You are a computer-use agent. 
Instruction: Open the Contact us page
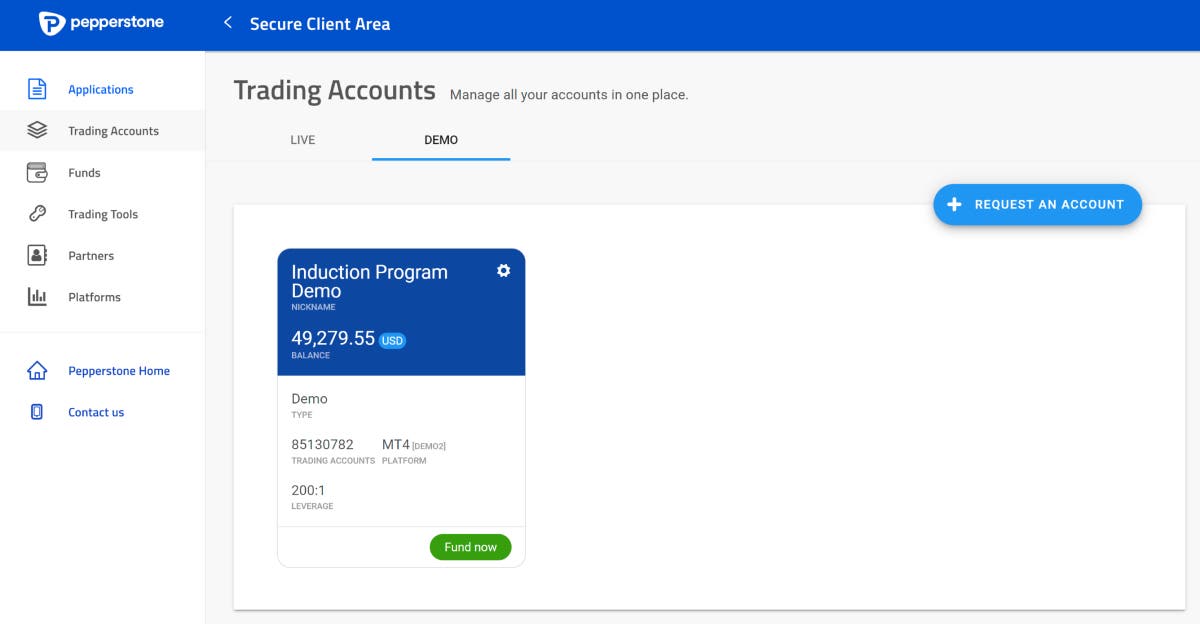click(95, 411)
